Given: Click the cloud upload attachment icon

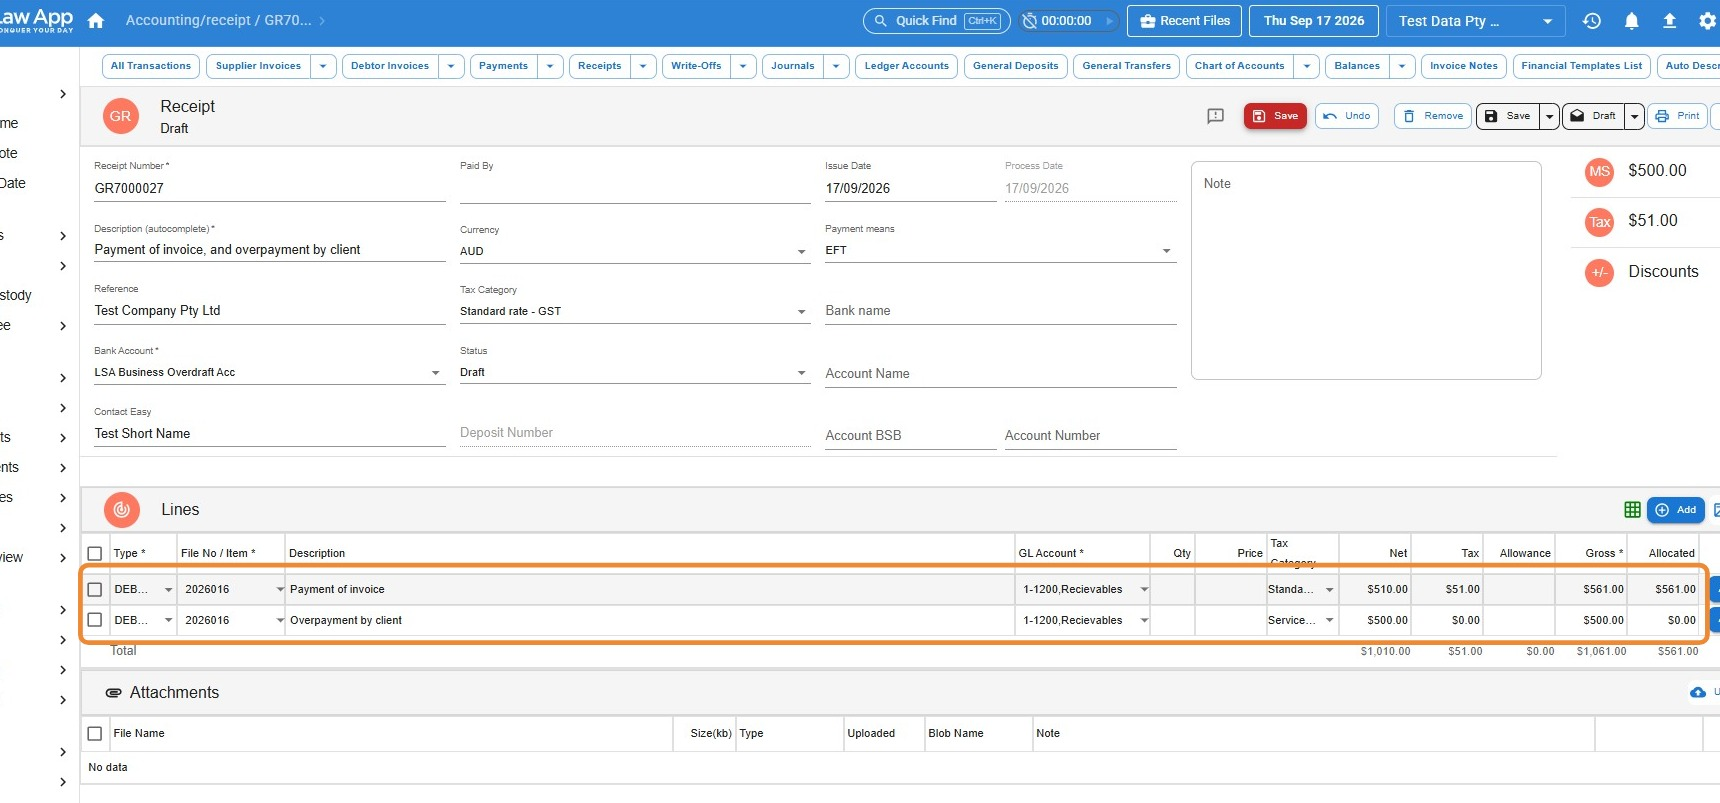Looking at the screenshot, I should [1697, 693].
